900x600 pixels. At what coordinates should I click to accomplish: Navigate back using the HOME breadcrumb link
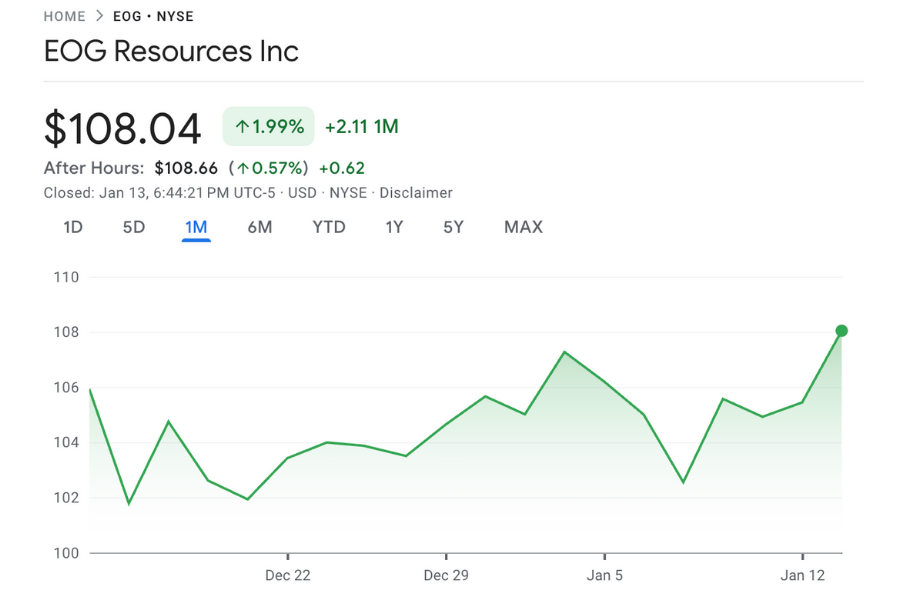click(64, 16)
